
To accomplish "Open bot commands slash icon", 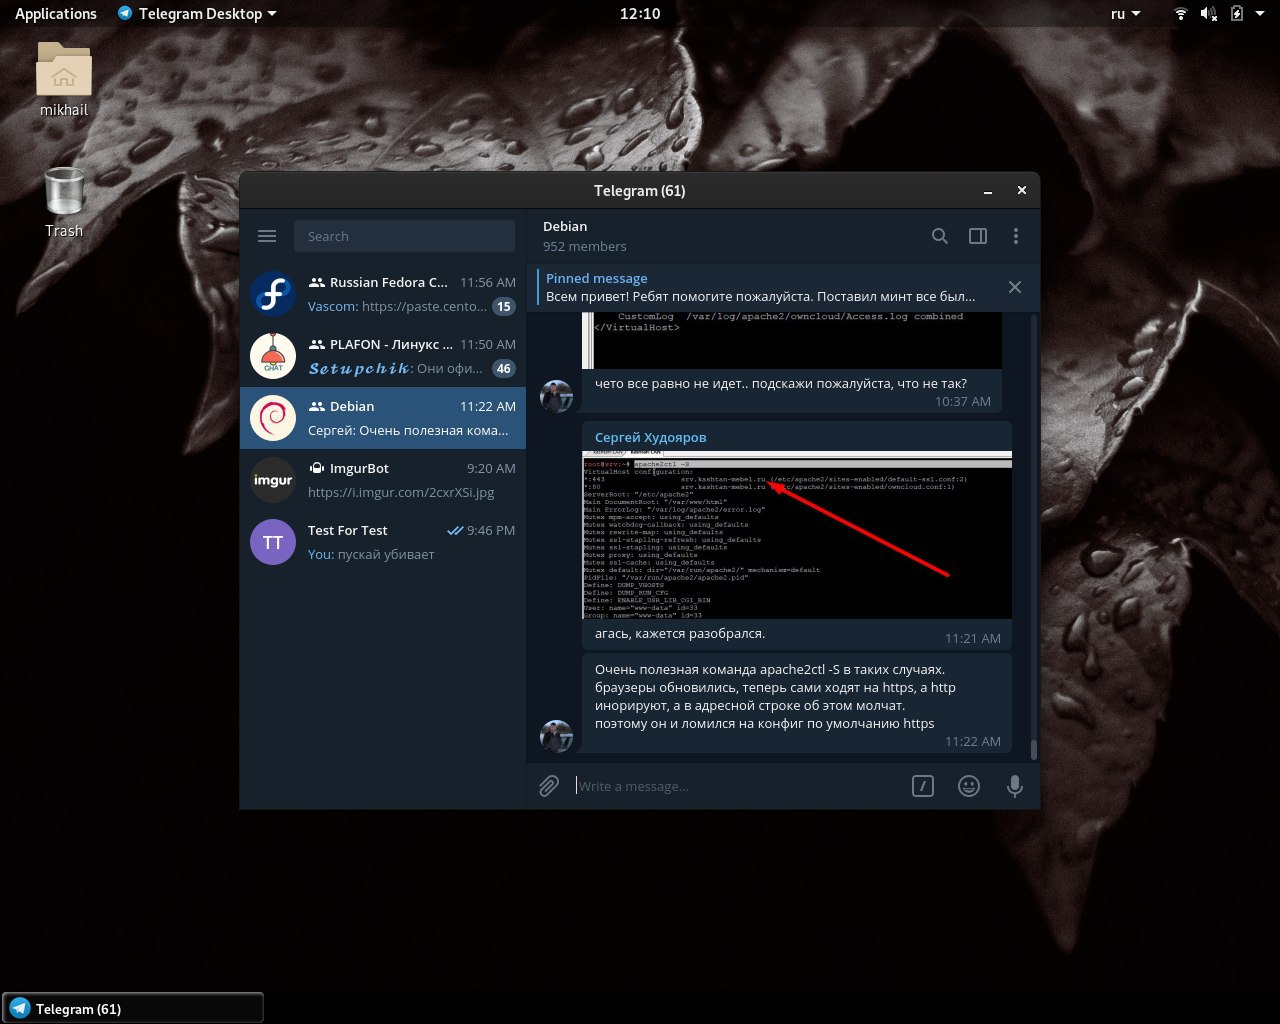I will (923, 786).
